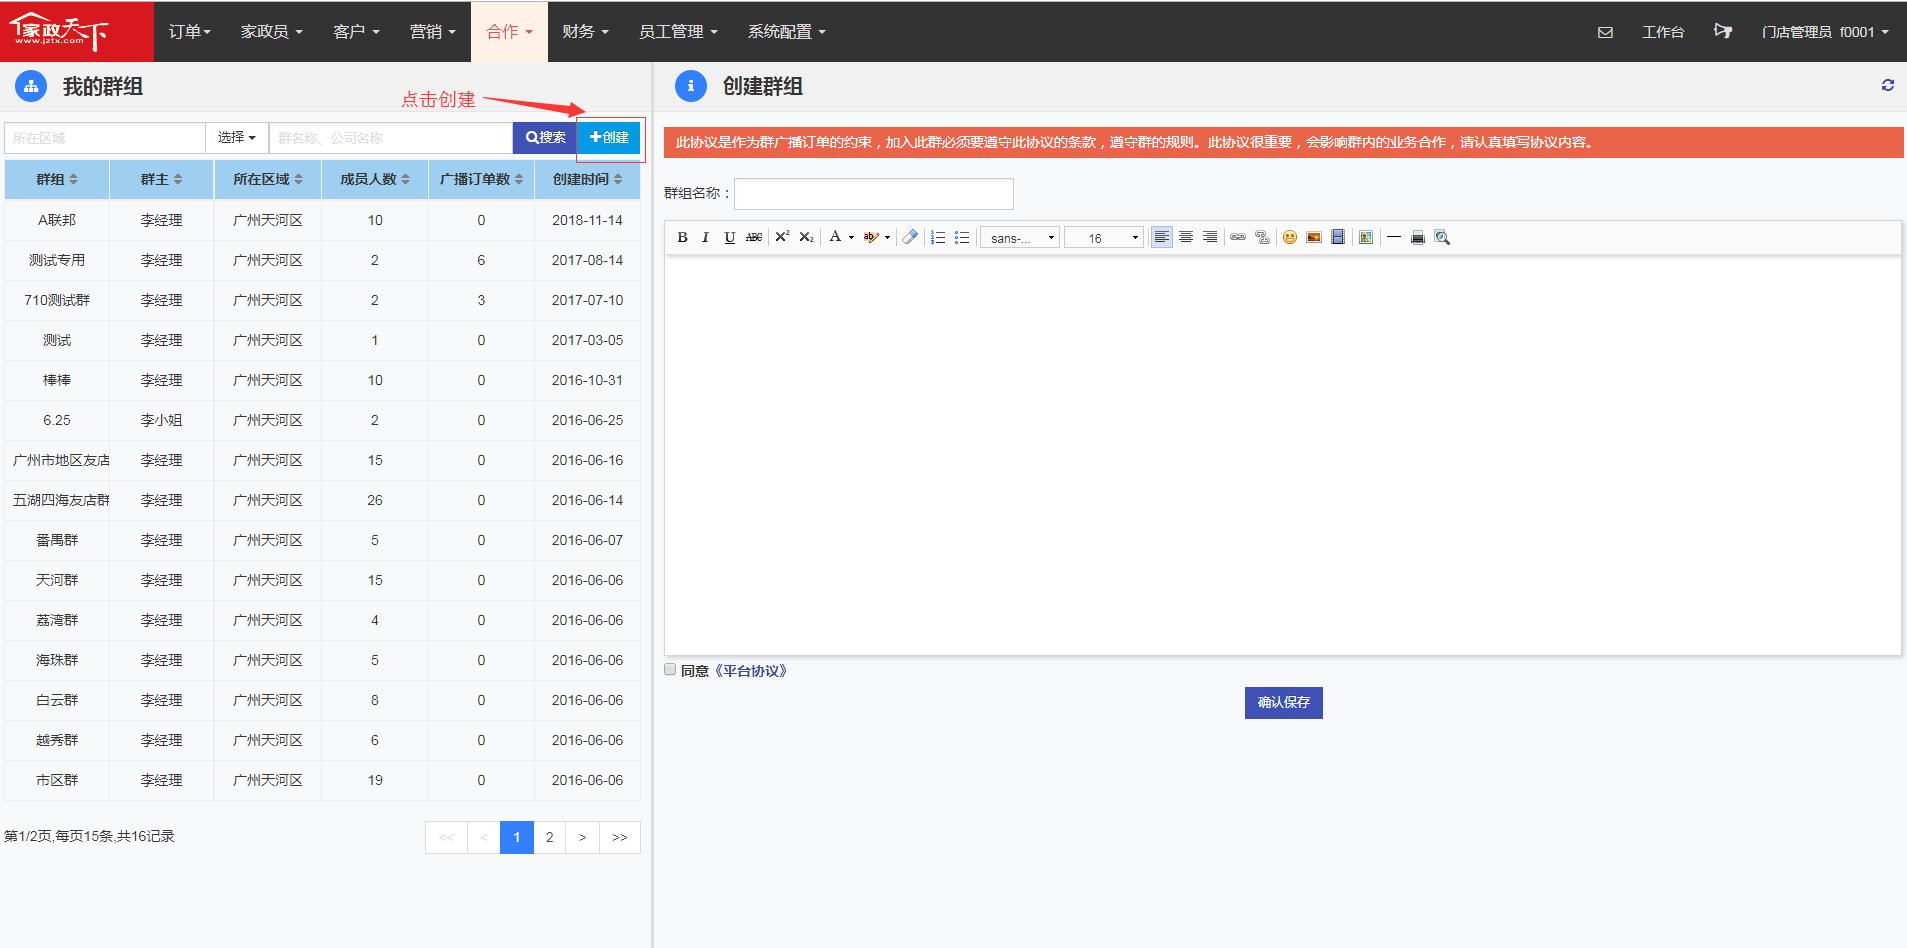The image size is (1907, 948).
Task: Toggle bold formatting in the editor
Action: 682,237
